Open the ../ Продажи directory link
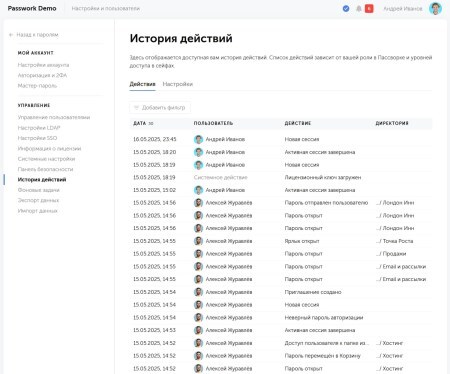 point(391,254)
